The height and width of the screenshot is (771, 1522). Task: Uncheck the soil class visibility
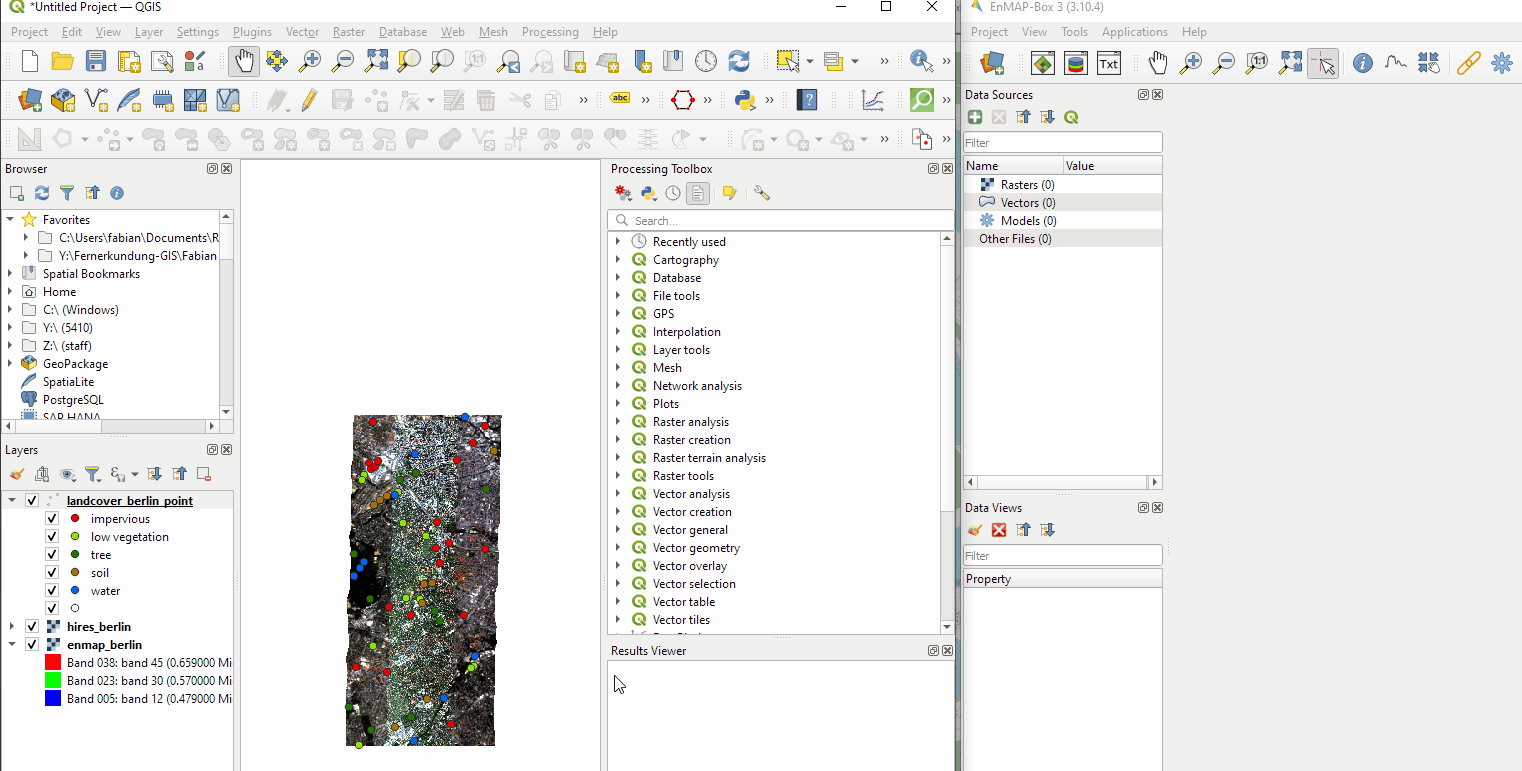(51, 572)
